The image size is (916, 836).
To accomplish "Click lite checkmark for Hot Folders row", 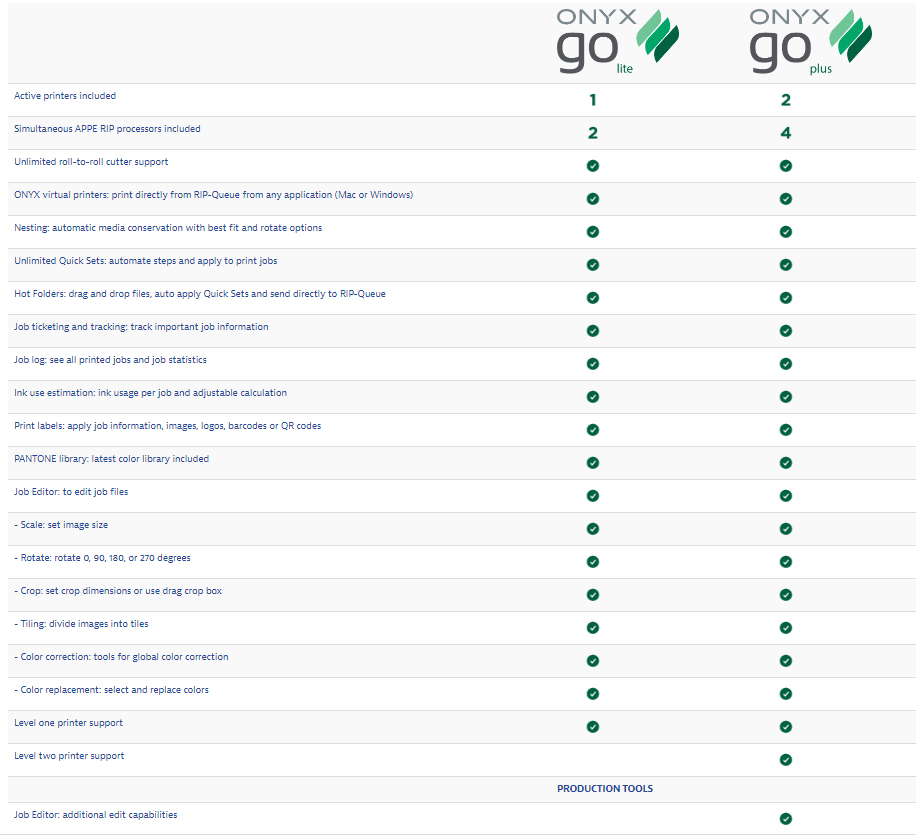I will click(593, 298).
